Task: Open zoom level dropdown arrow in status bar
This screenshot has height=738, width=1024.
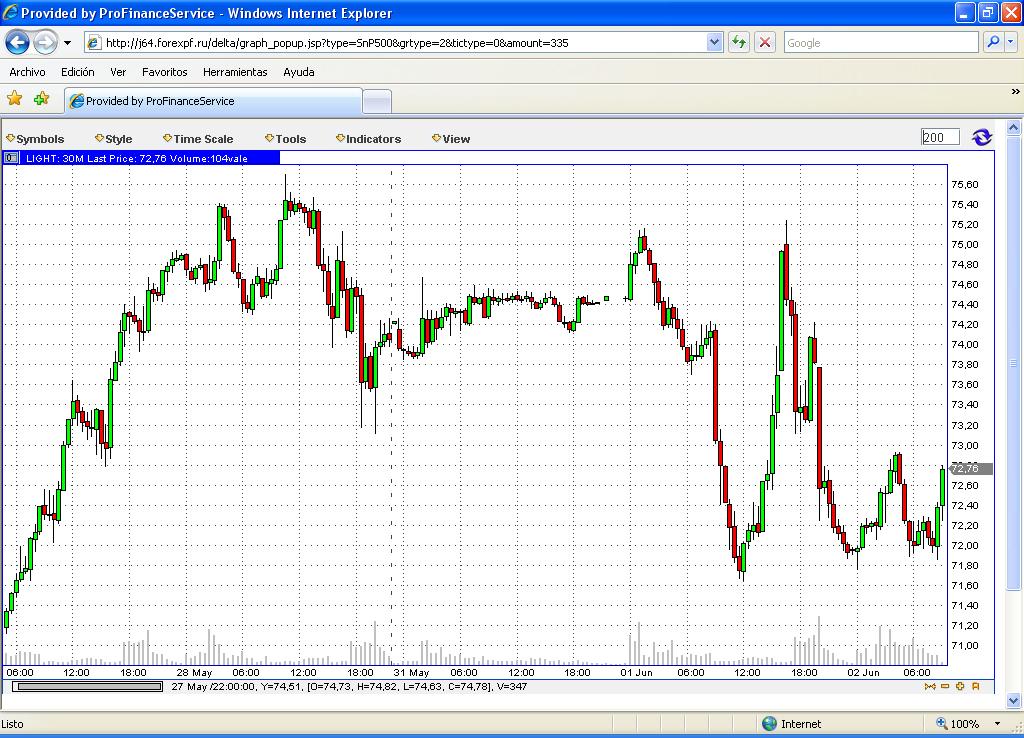Action: (x=997, y=724)
